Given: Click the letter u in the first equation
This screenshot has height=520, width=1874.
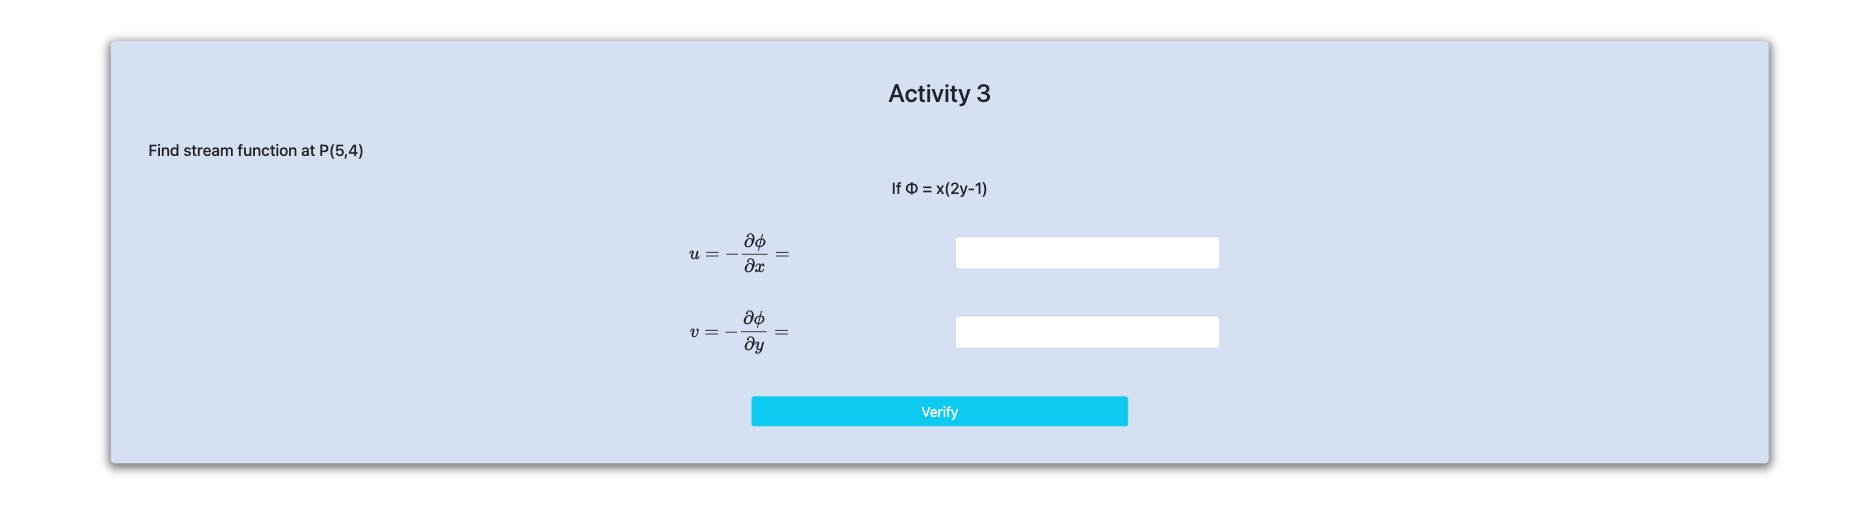Looking at the screenshot, I should 694,255.
